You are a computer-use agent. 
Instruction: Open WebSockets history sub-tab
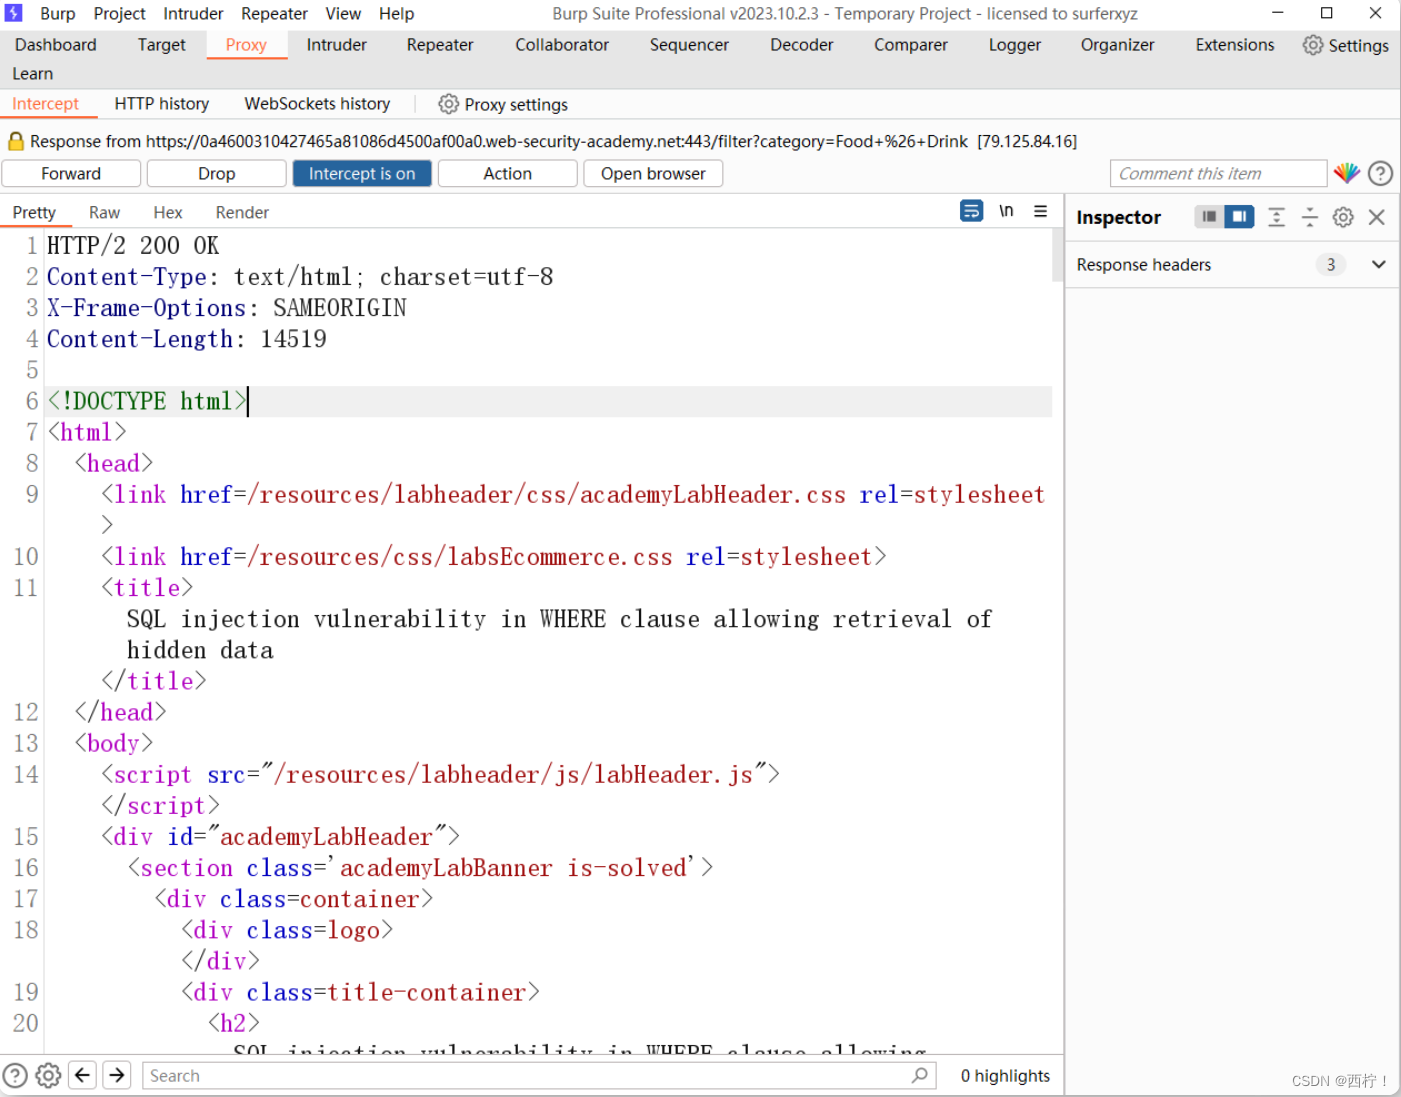point(317,104)
